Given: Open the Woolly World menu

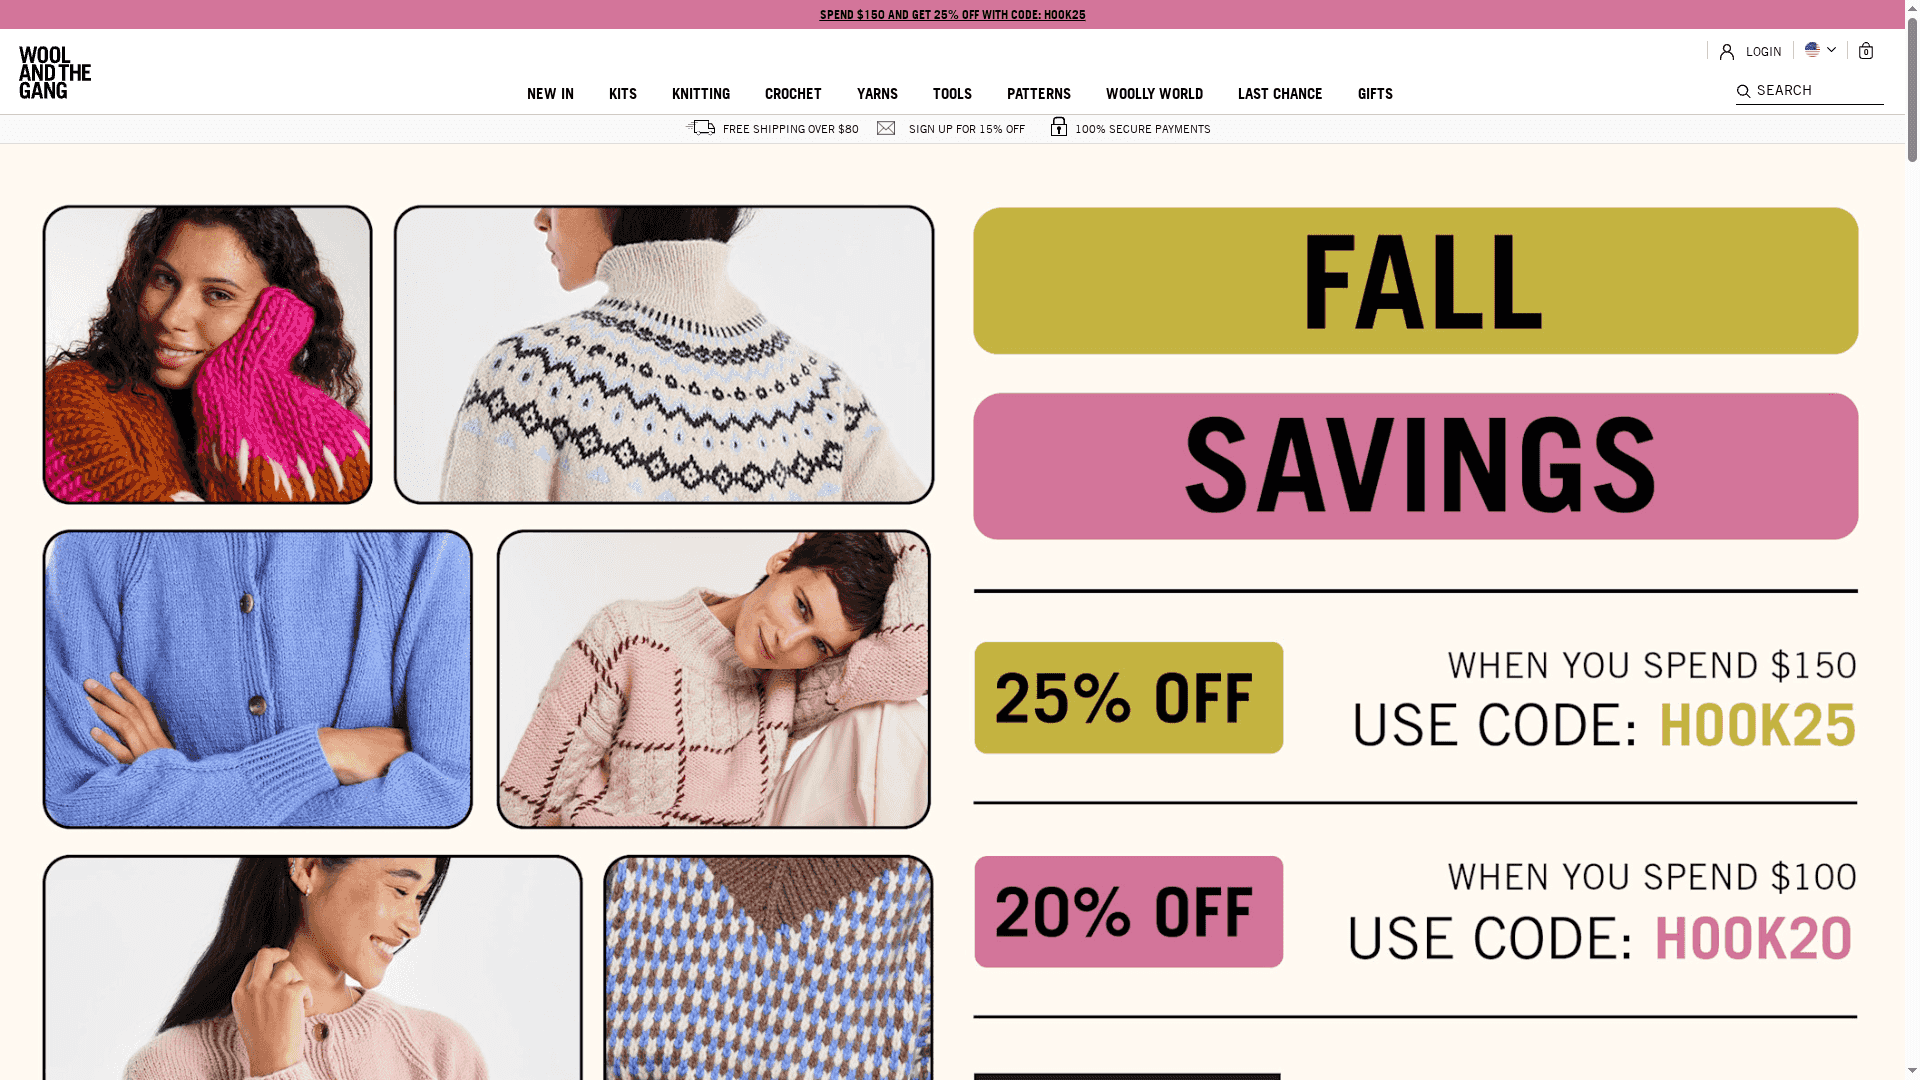Looking at the screenshot, I should [x=1154, y=94].
